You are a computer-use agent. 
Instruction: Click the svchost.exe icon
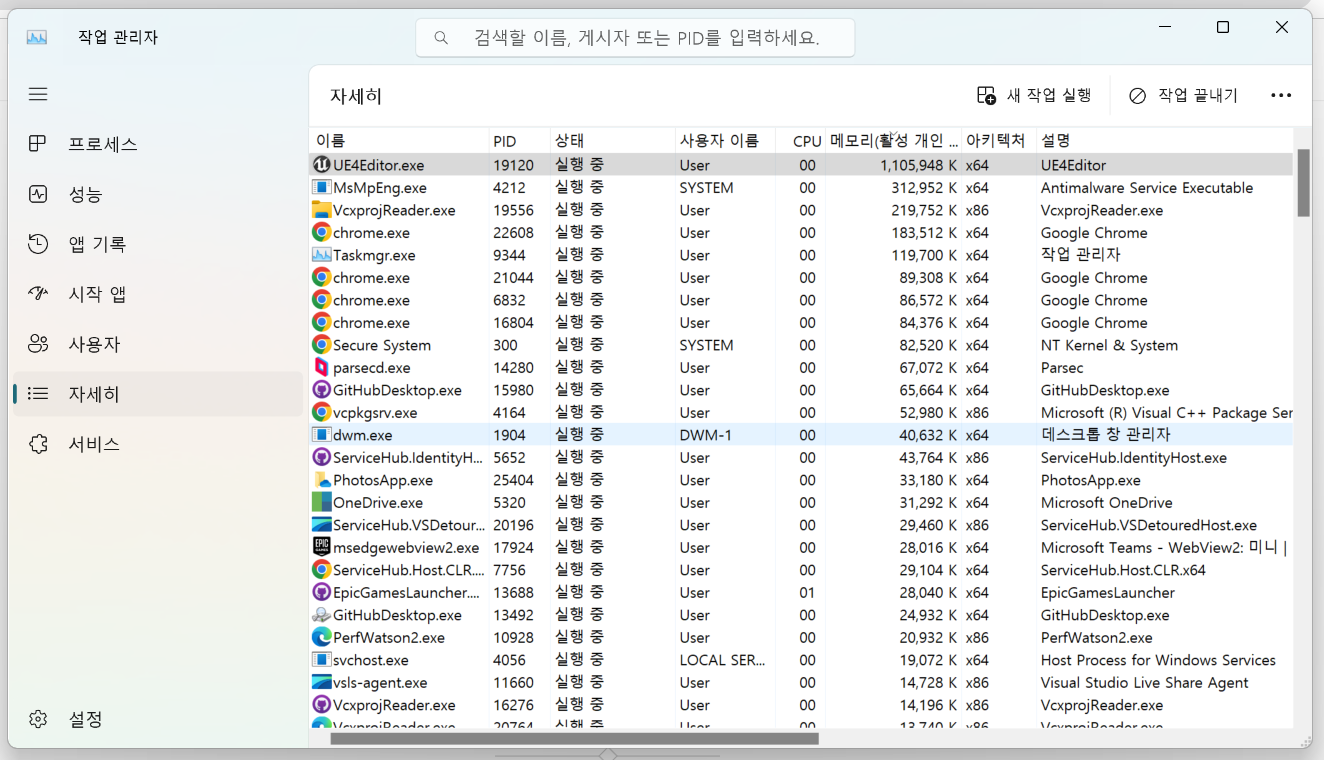(321, 660)
